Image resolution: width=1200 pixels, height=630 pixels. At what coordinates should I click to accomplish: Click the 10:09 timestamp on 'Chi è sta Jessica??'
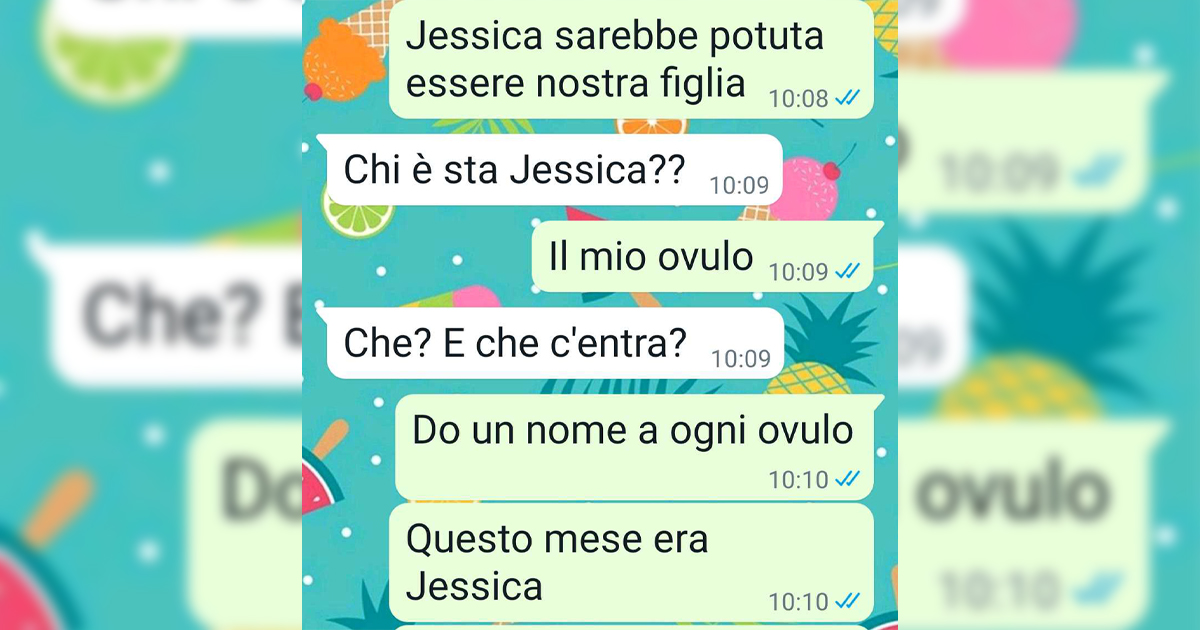[x=739, y=185]
